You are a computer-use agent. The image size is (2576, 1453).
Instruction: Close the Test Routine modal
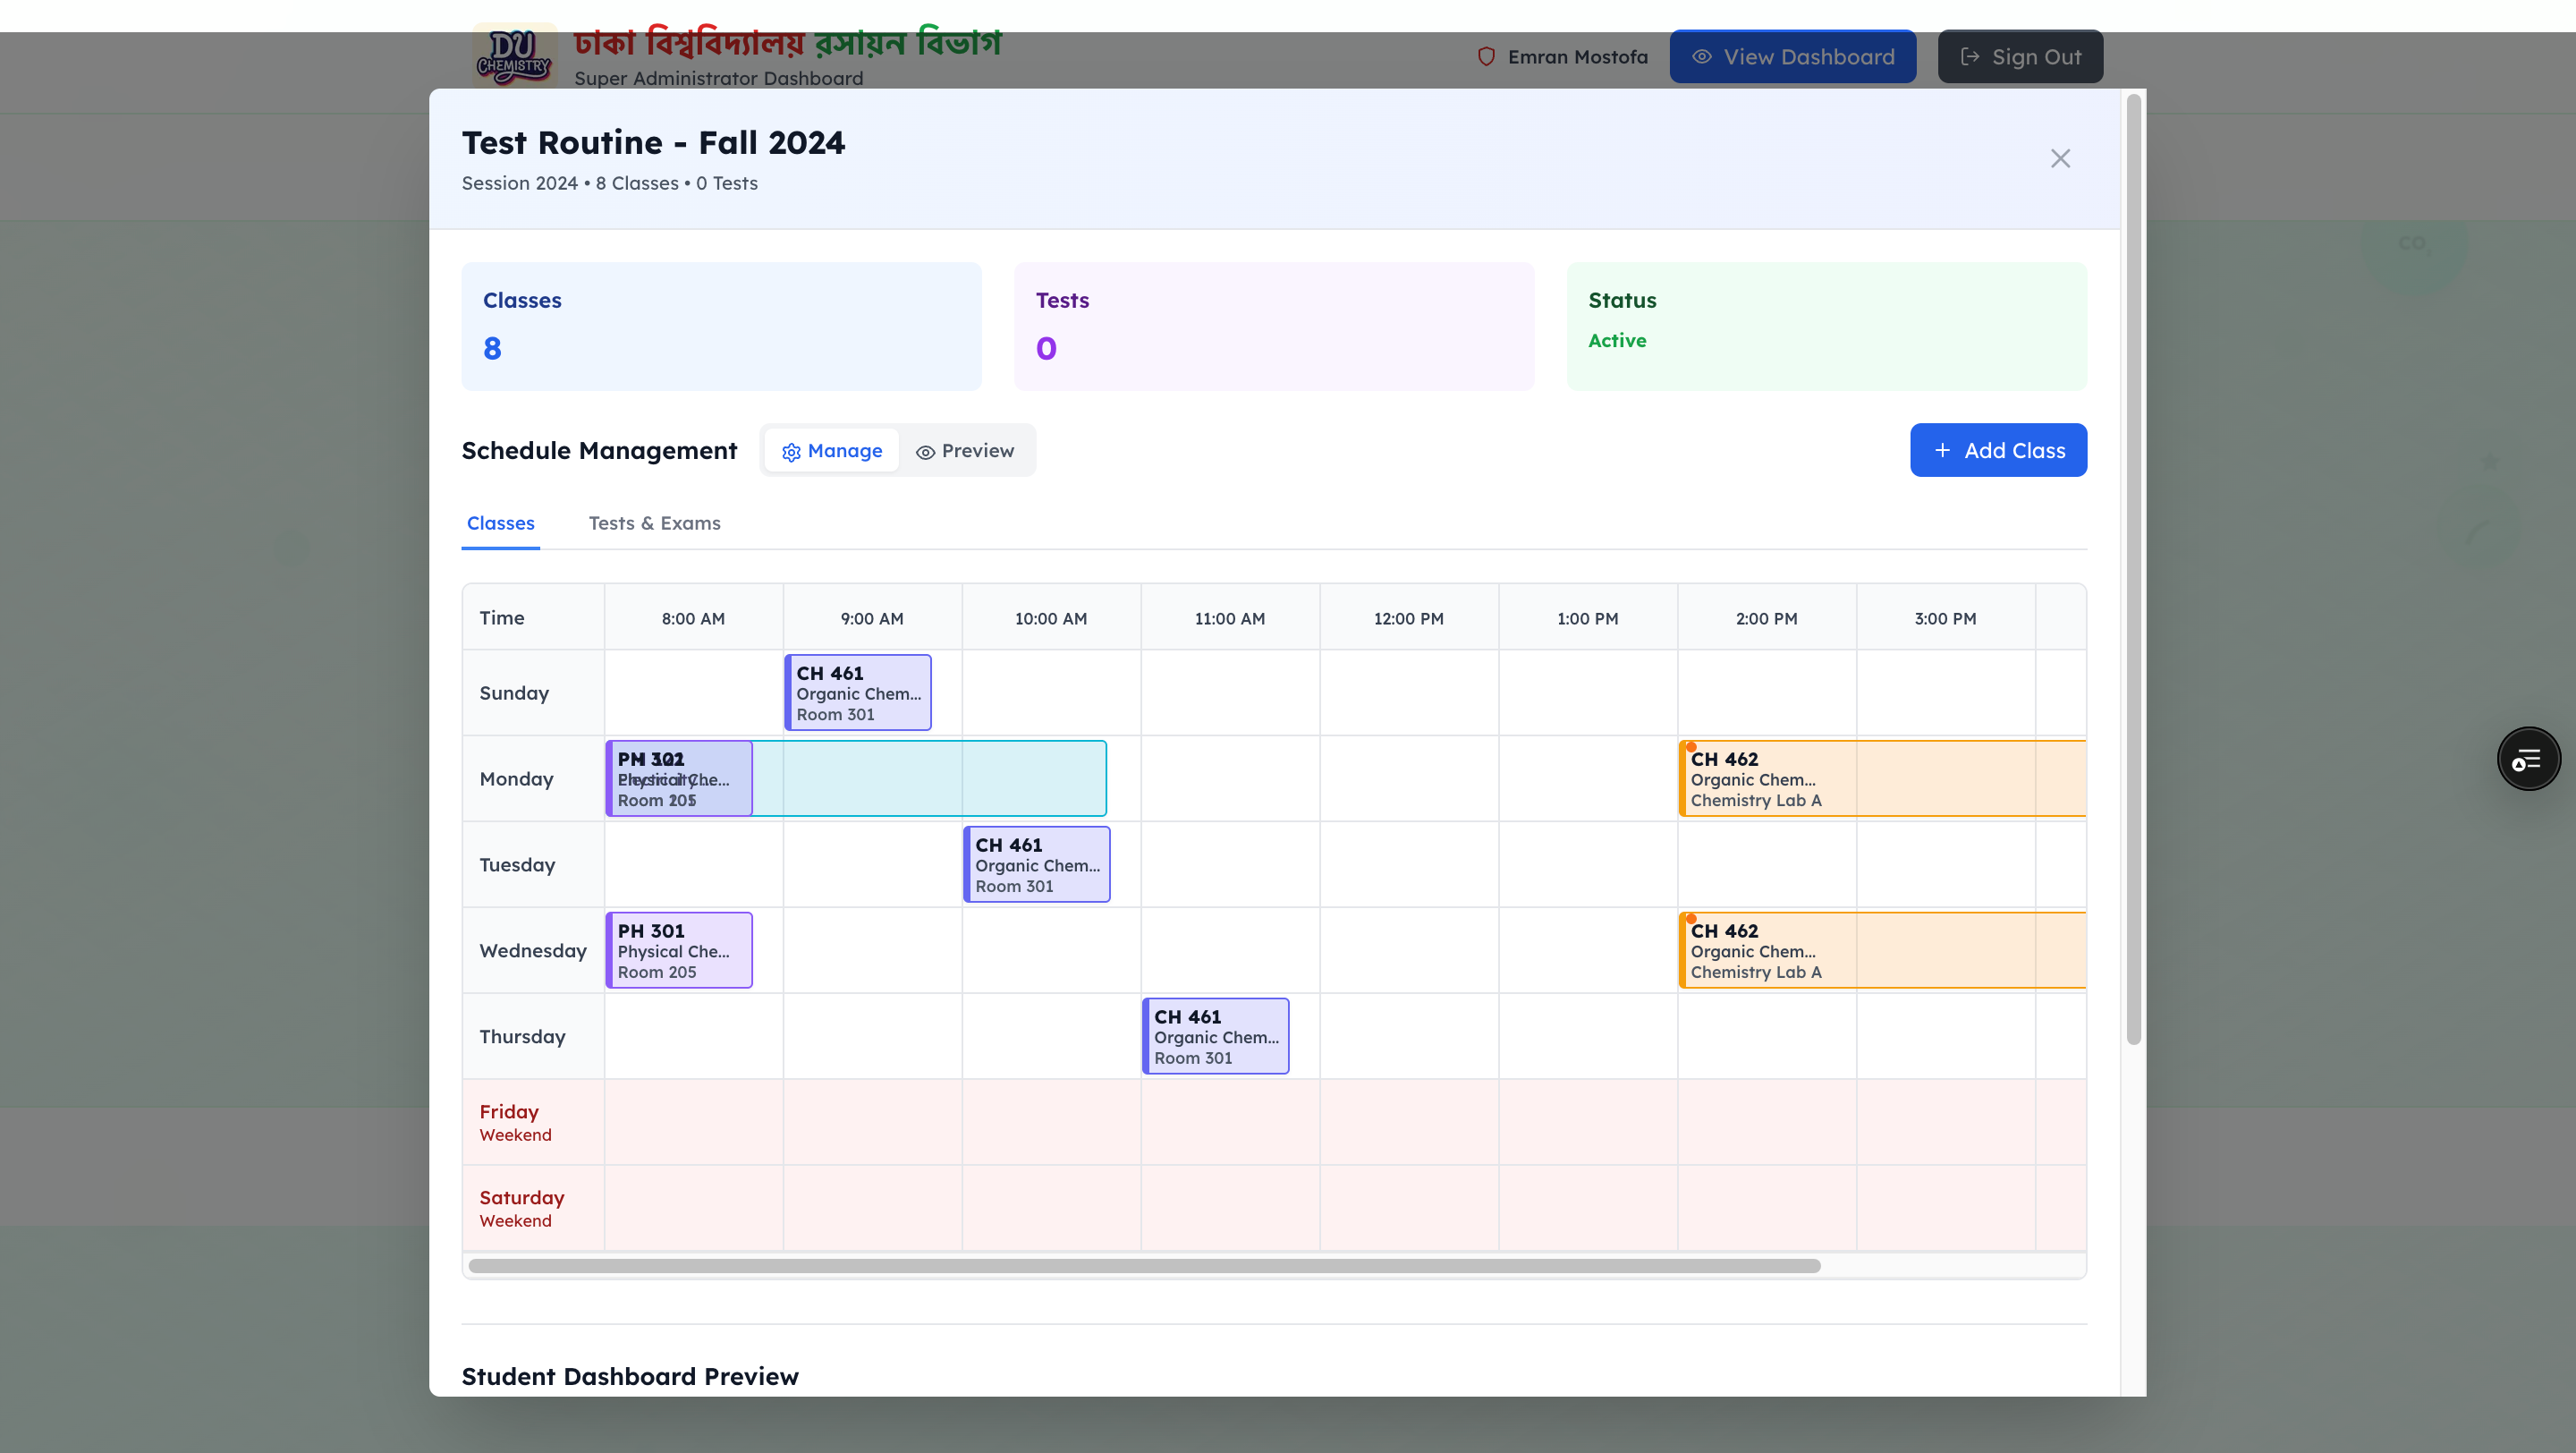tap(2060, 159)
